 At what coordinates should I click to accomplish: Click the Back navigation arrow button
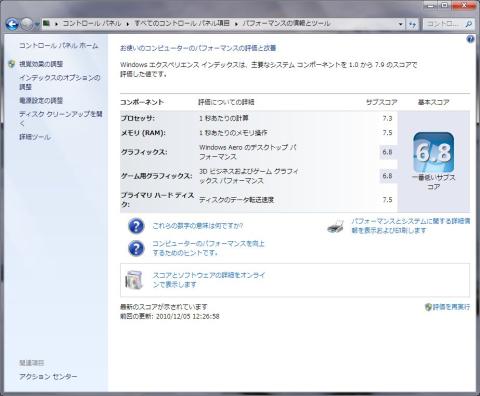coord(12,24)
